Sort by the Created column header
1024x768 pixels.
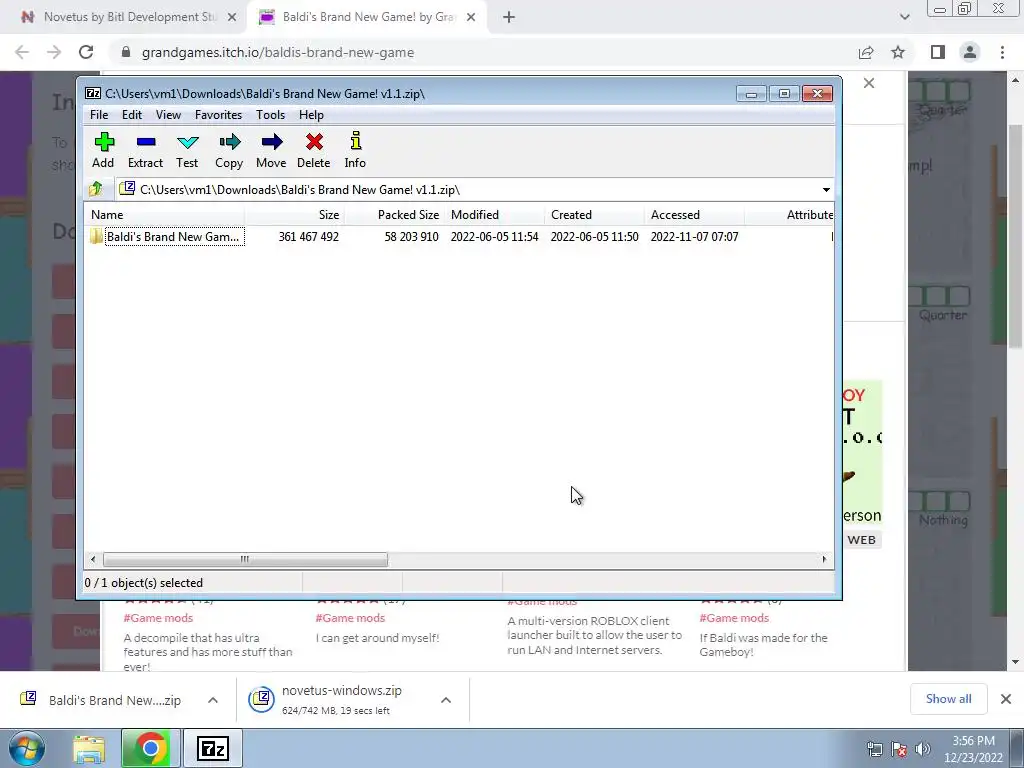(x=594, y=215)
